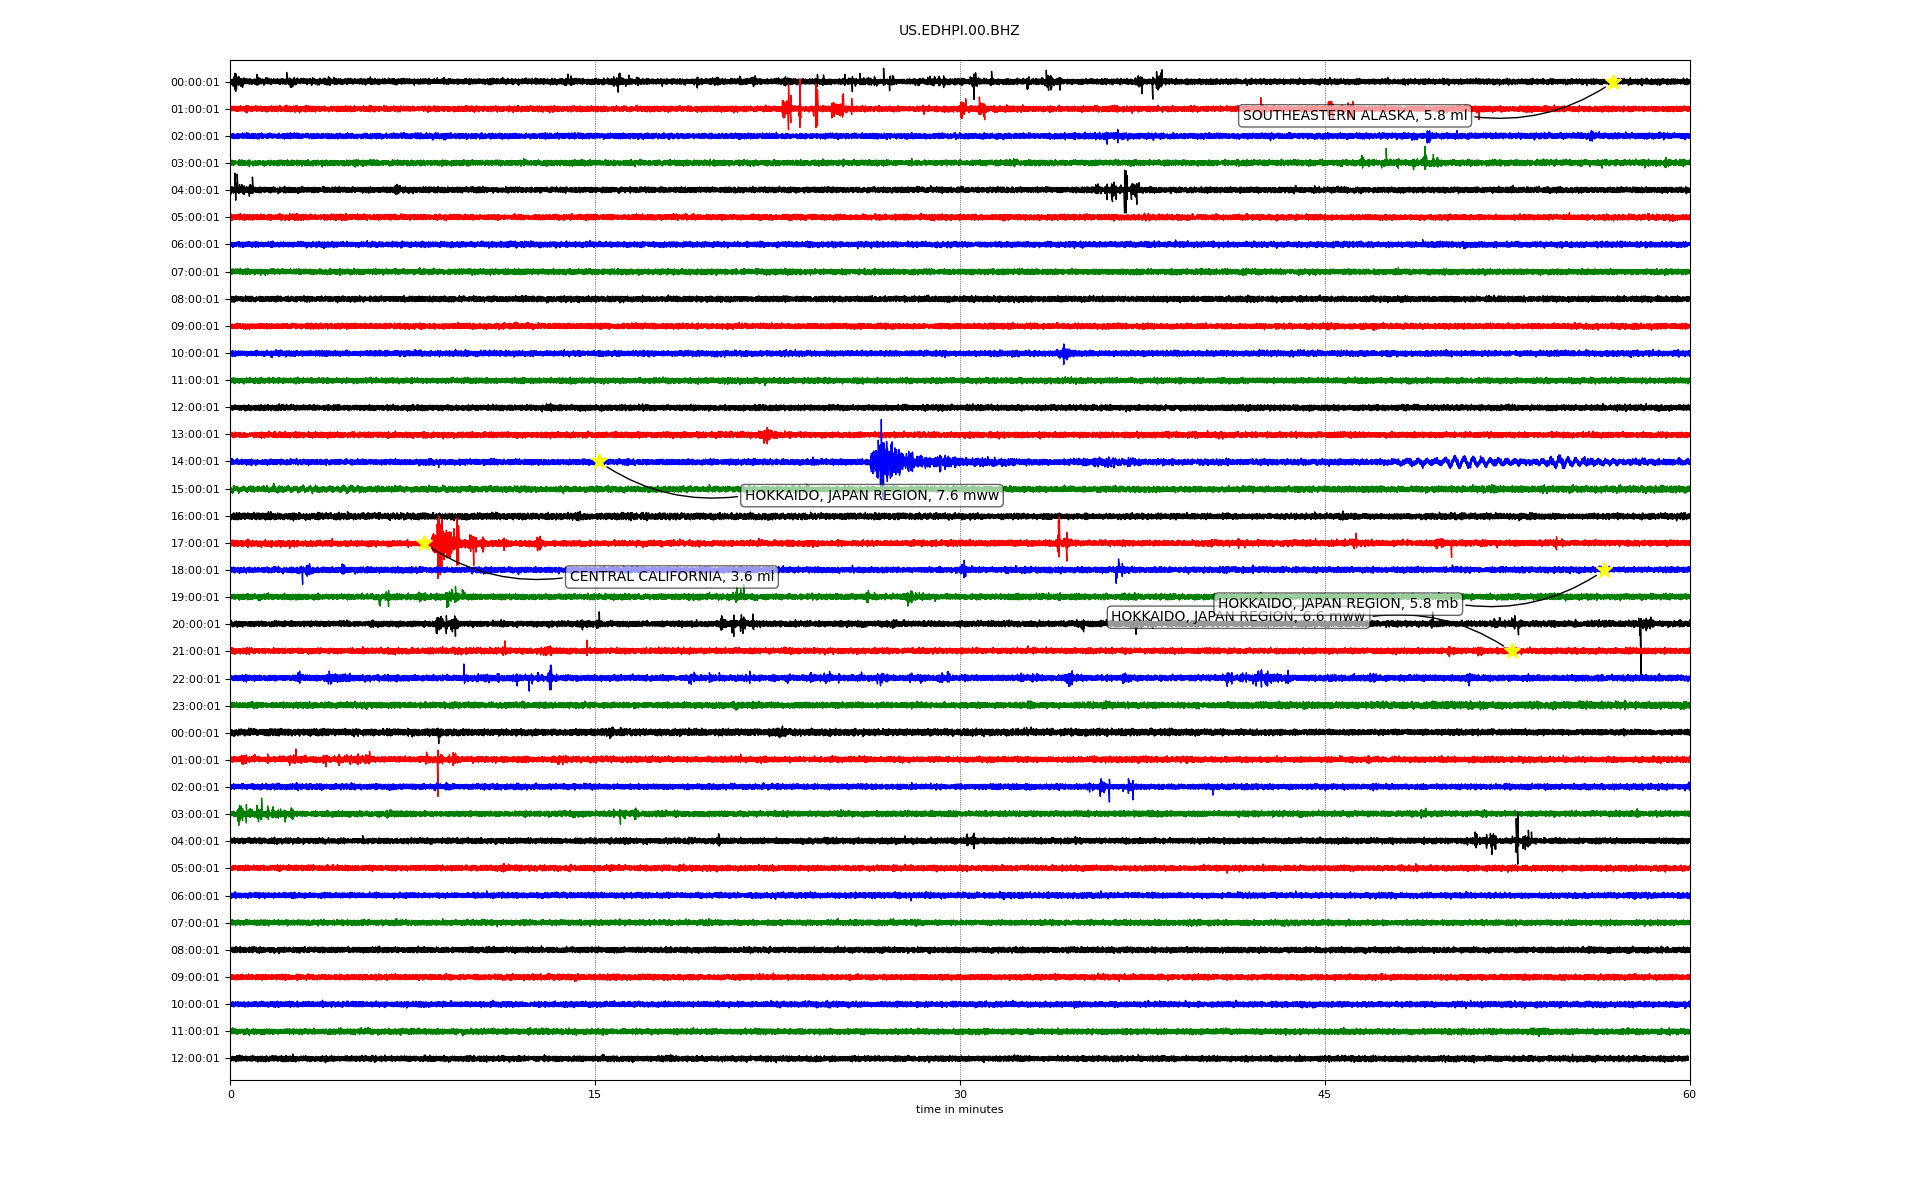Click the red burst on 17:00:01 trace
Screen dimensions: 1920x1200
tap(445, 543)
